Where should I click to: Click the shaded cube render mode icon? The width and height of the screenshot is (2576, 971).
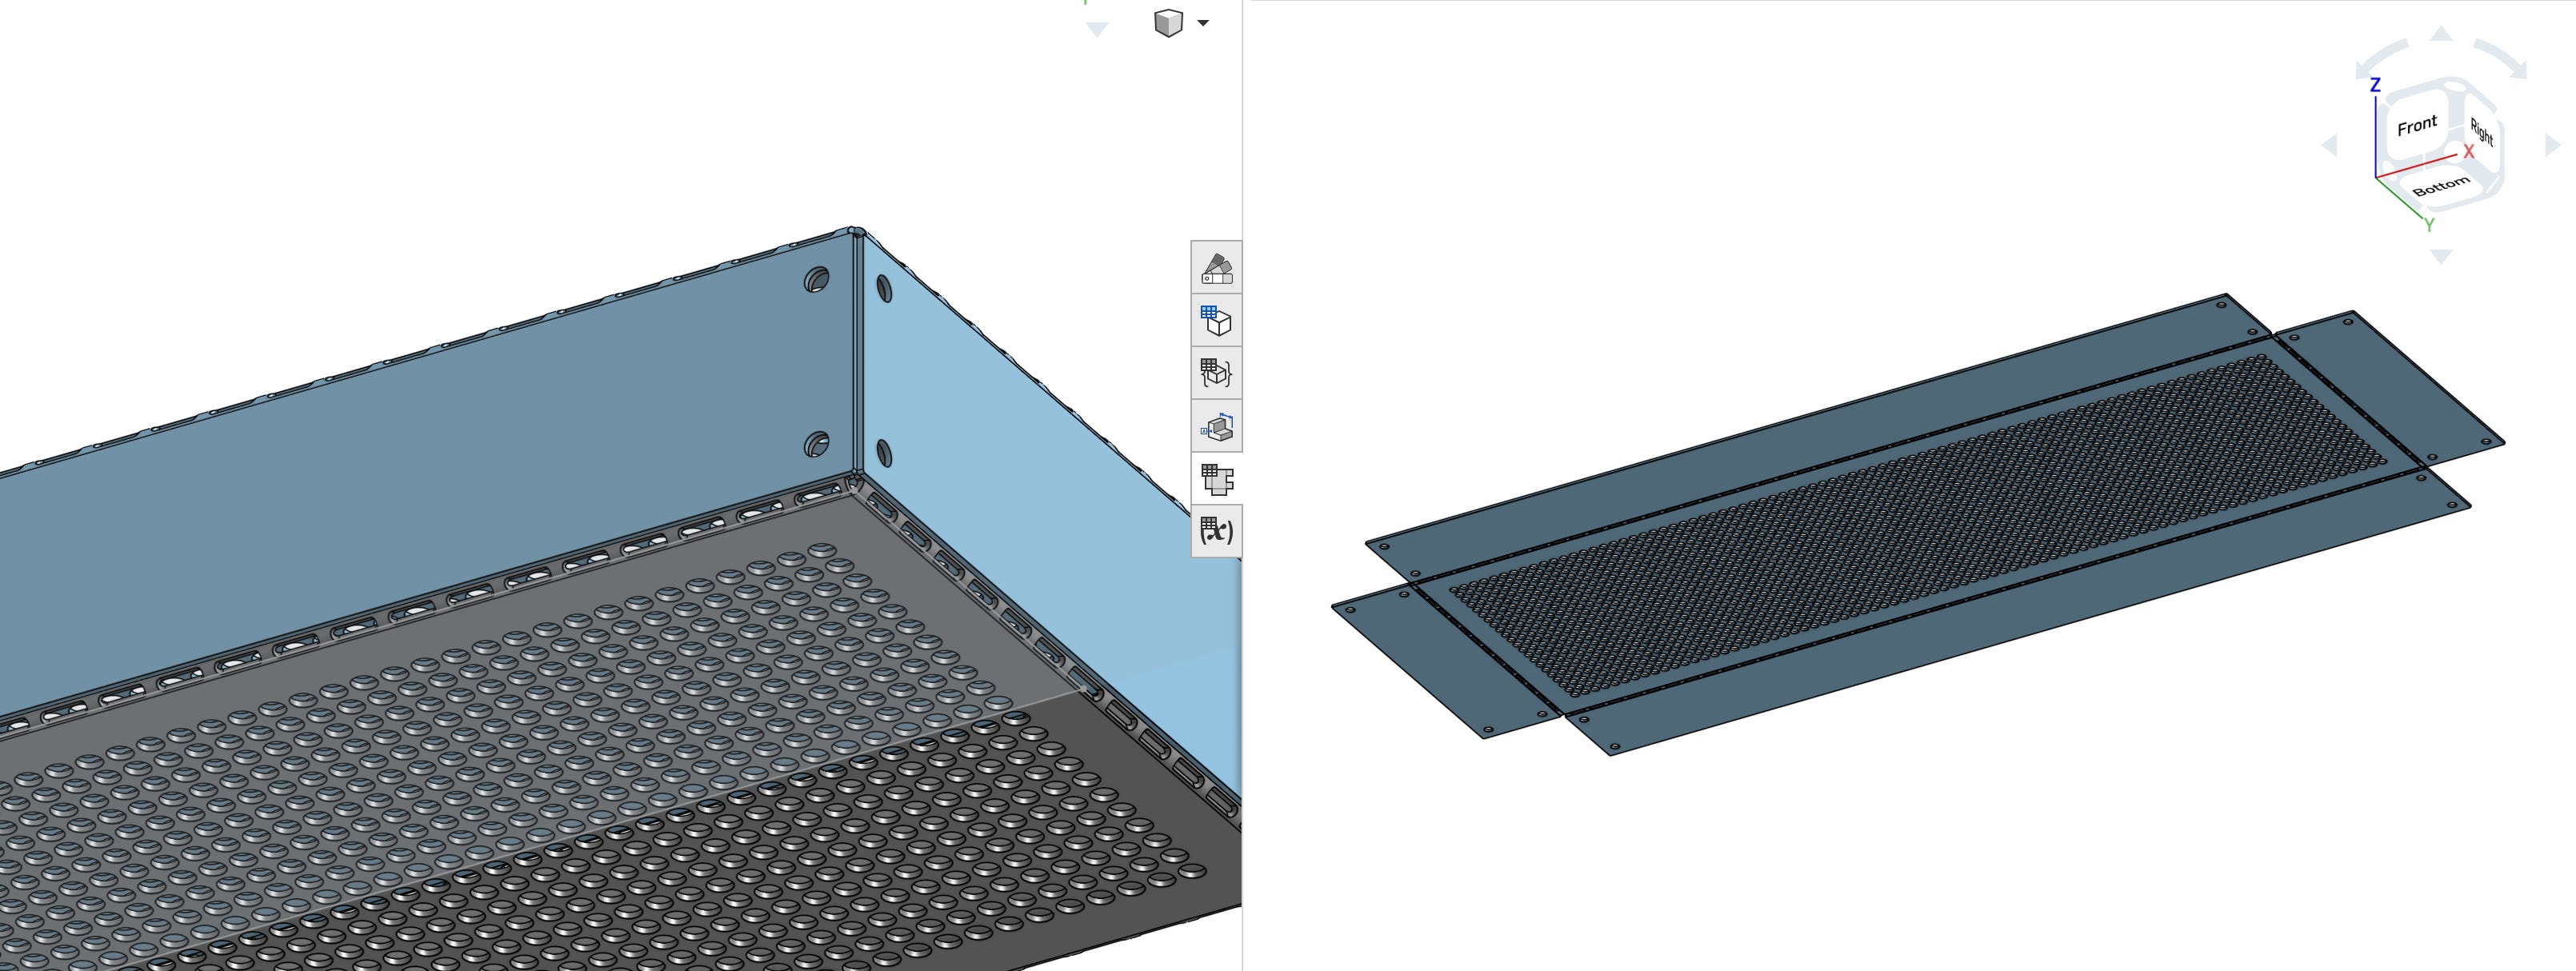coord(1168,23)
